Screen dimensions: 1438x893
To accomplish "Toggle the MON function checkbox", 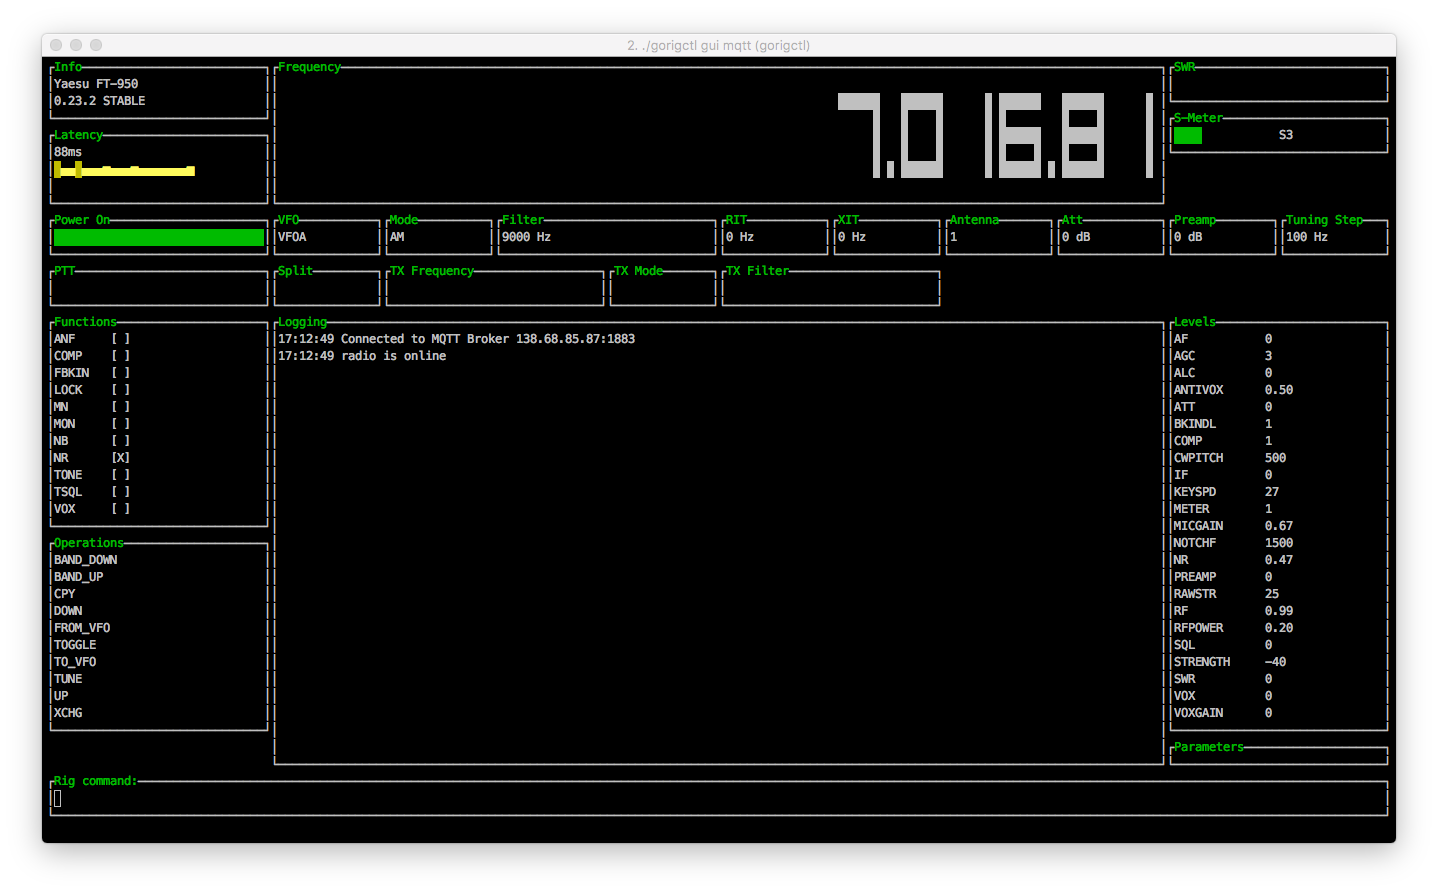I will click(120, 424).
